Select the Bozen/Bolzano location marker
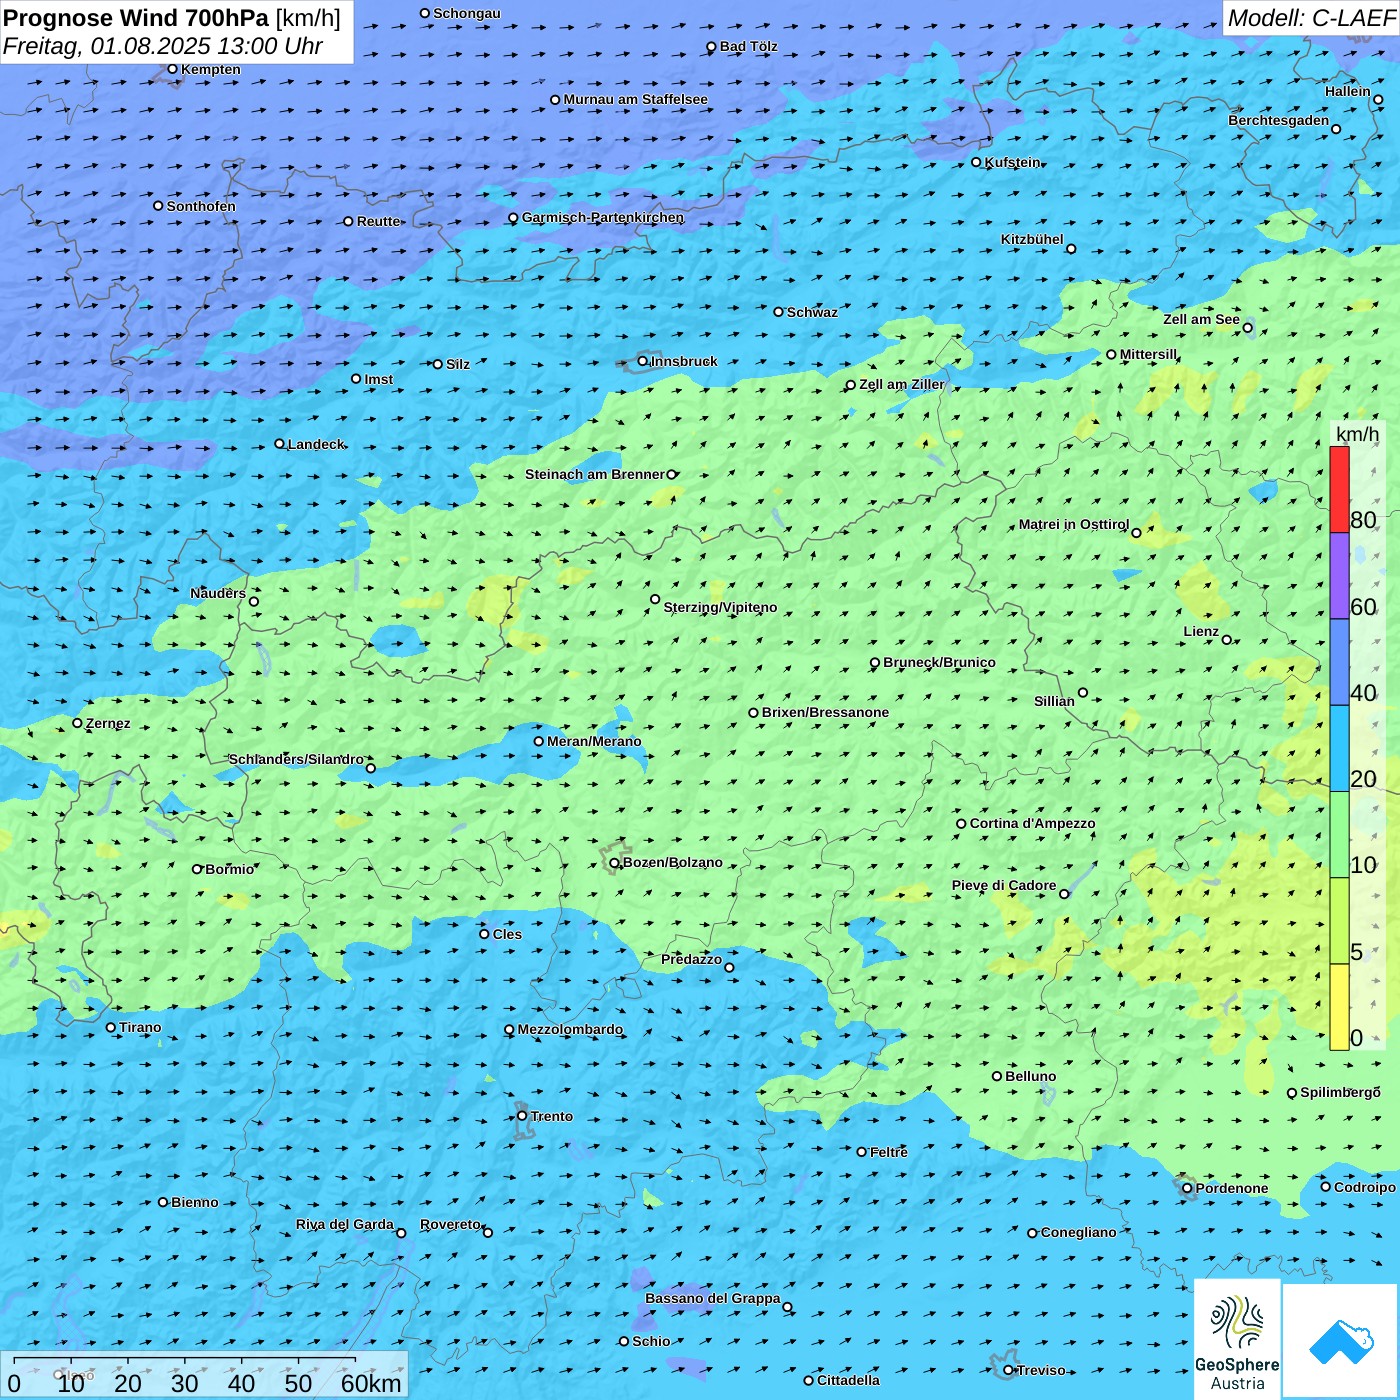 [615, 863]
